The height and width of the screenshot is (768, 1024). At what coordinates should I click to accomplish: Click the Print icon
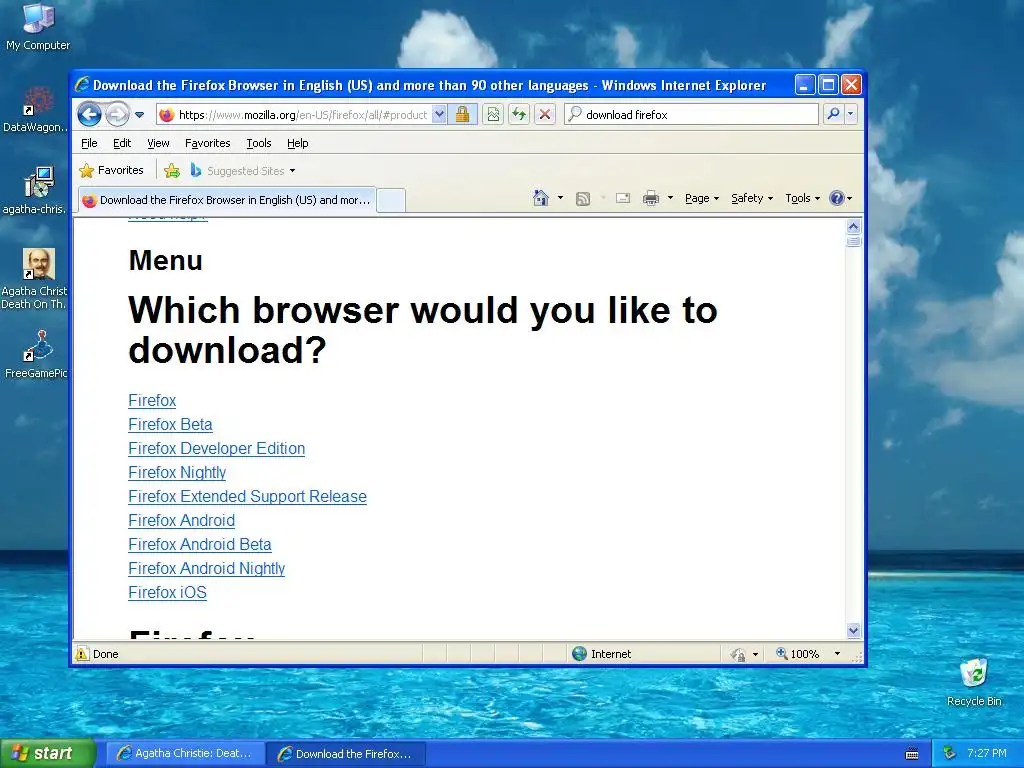pos(650,198)
